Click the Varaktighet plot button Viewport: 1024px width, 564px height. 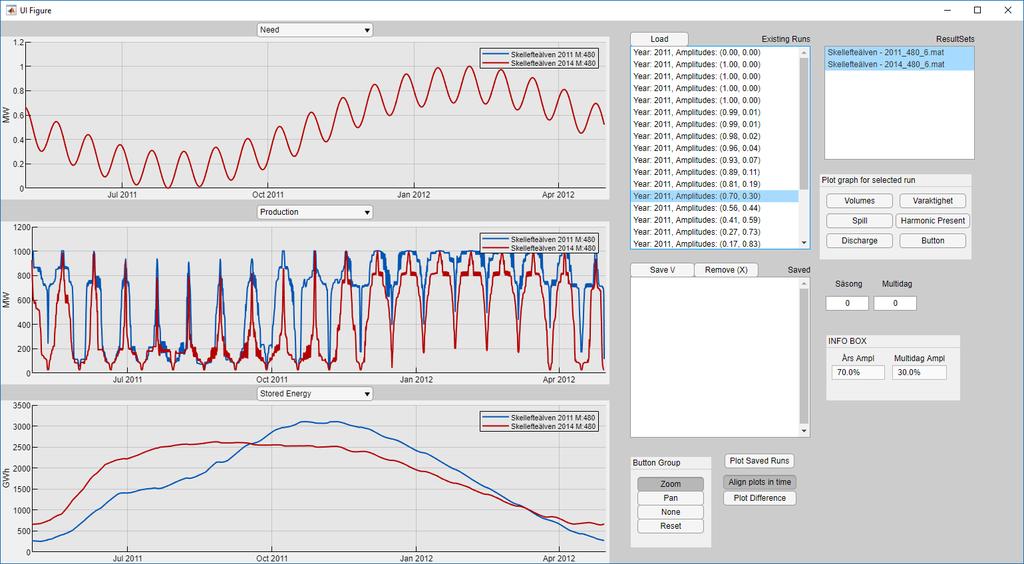[x=933, y=201]
